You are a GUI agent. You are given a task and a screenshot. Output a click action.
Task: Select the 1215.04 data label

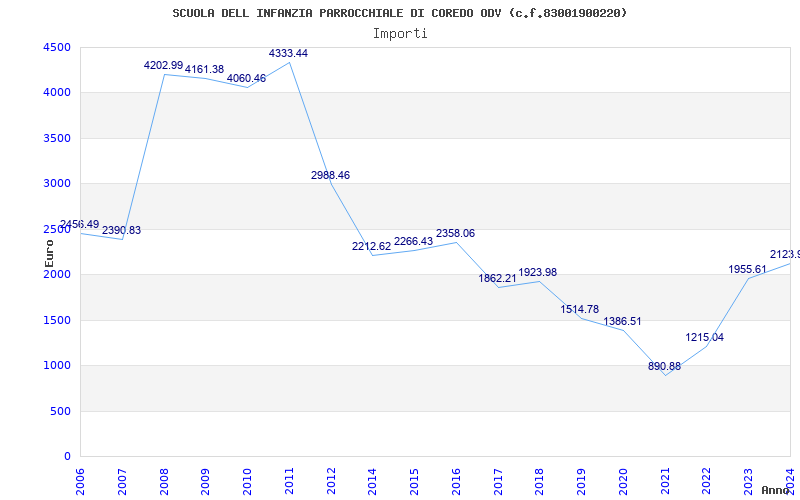click(x=705, y=337)
